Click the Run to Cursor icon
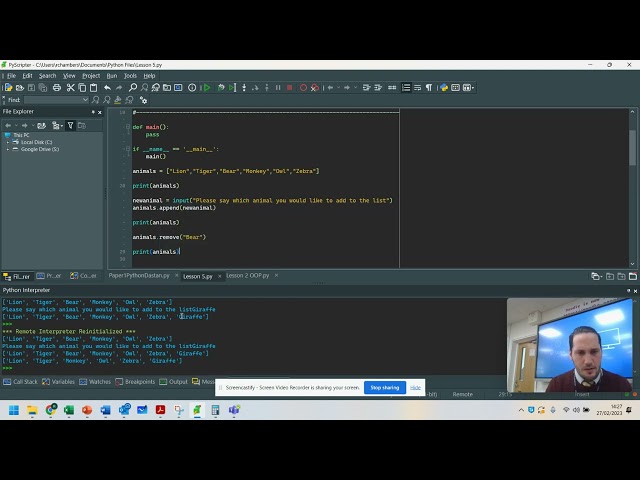The image size is (640, 480). [232, 88]
